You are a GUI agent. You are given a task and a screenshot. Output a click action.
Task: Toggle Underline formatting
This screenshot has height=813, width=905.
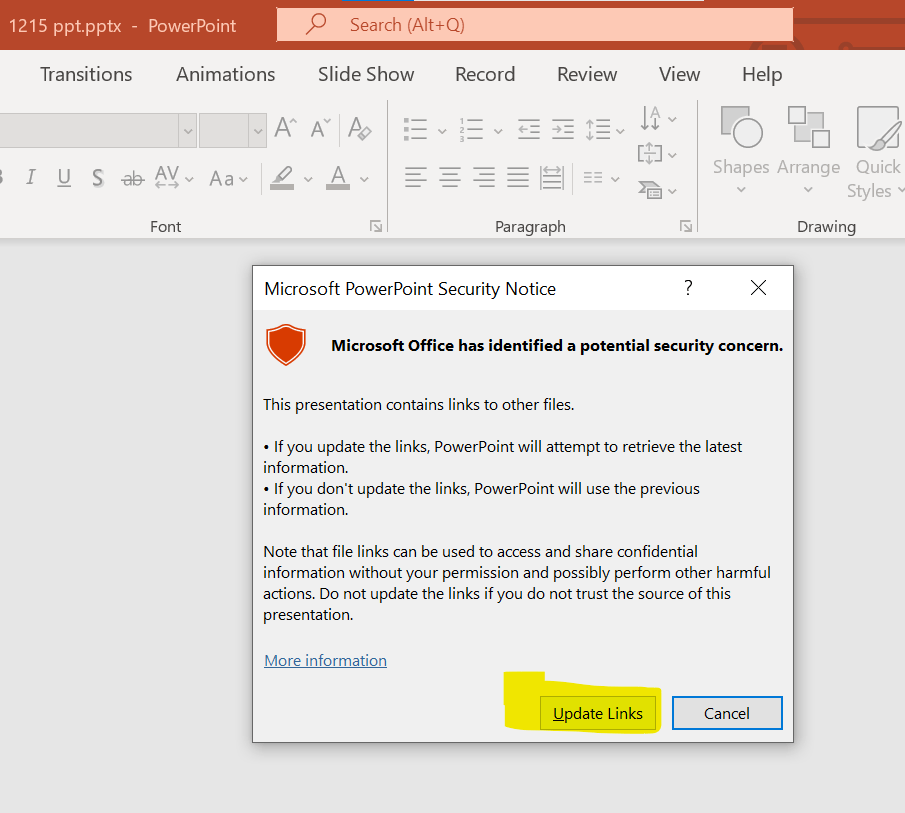(64, 177)
